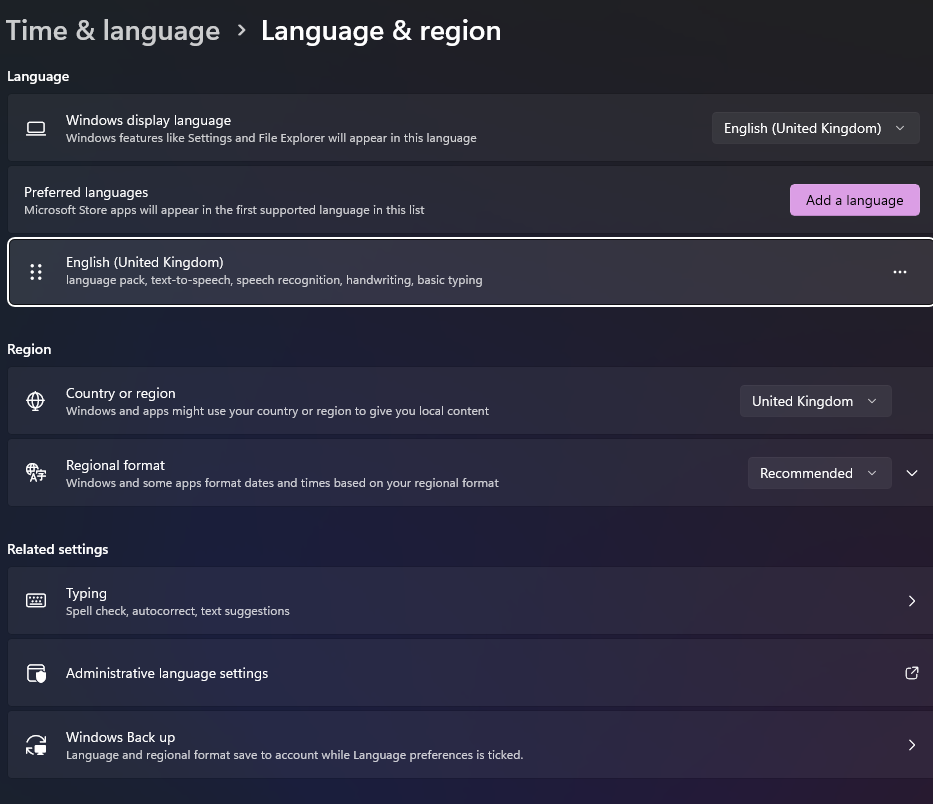Open the three-dot menu for English (United Kingdom)
The height and width of the screenshot is (804, 933).
point(899,271)
